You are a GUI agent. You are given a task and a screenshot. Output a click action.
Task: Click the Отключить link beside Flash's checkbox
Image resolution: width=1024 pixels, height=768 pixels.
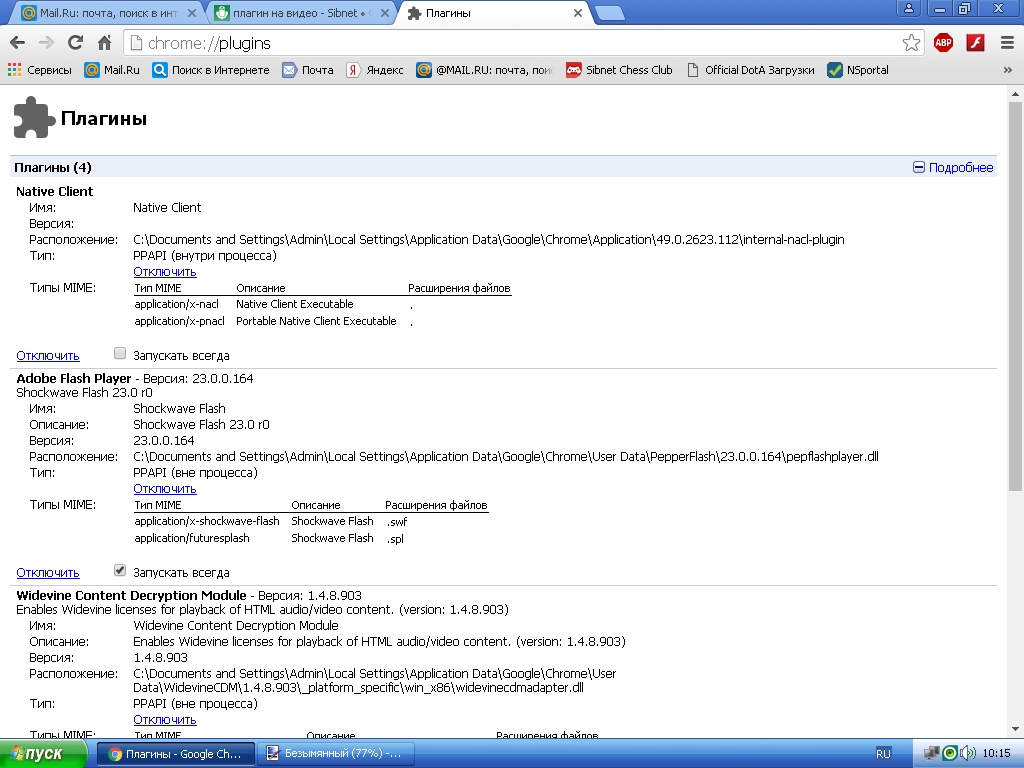[x=48, y=573]
